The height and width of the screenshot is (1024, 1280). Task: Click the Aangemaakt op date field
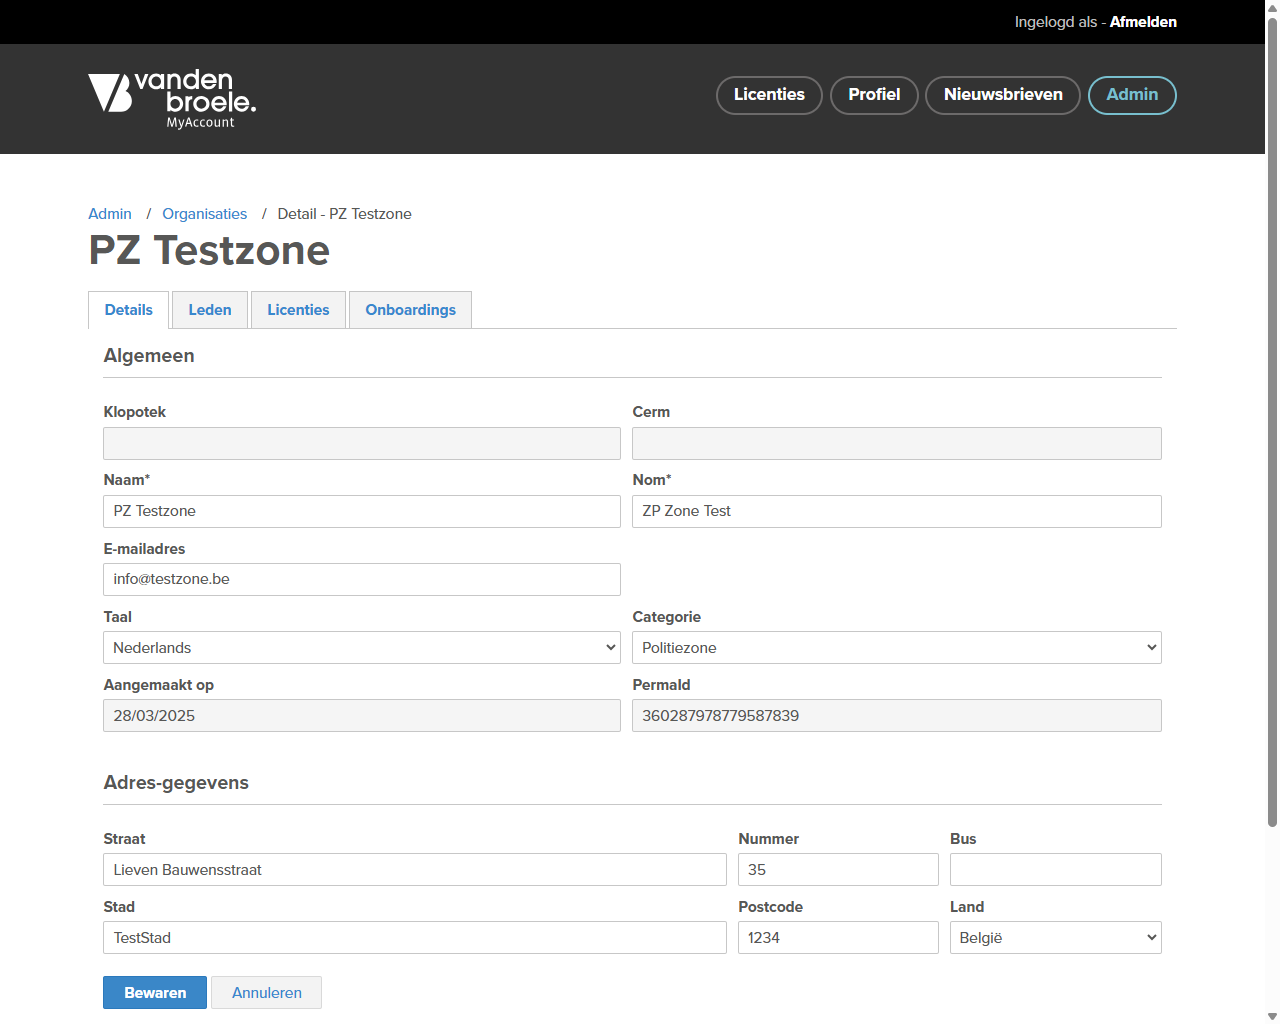(x=362, y=715)
